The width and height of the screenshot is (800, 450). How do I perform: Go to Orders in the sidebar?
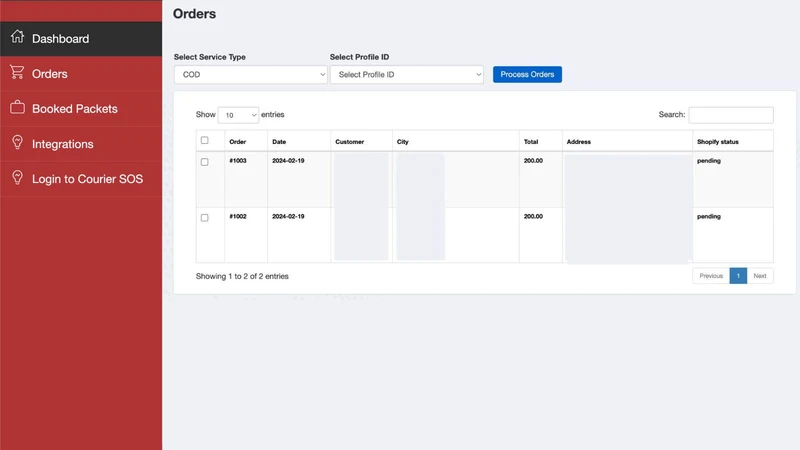[x=81, y=74]
